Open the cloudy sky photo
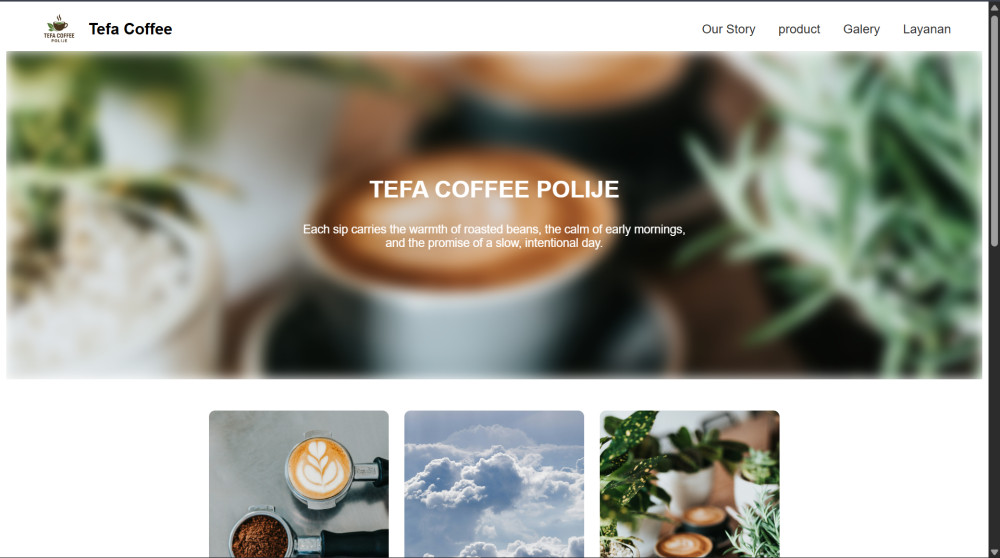Viewport: 1000px width, 558px height. tap(494, 484)
